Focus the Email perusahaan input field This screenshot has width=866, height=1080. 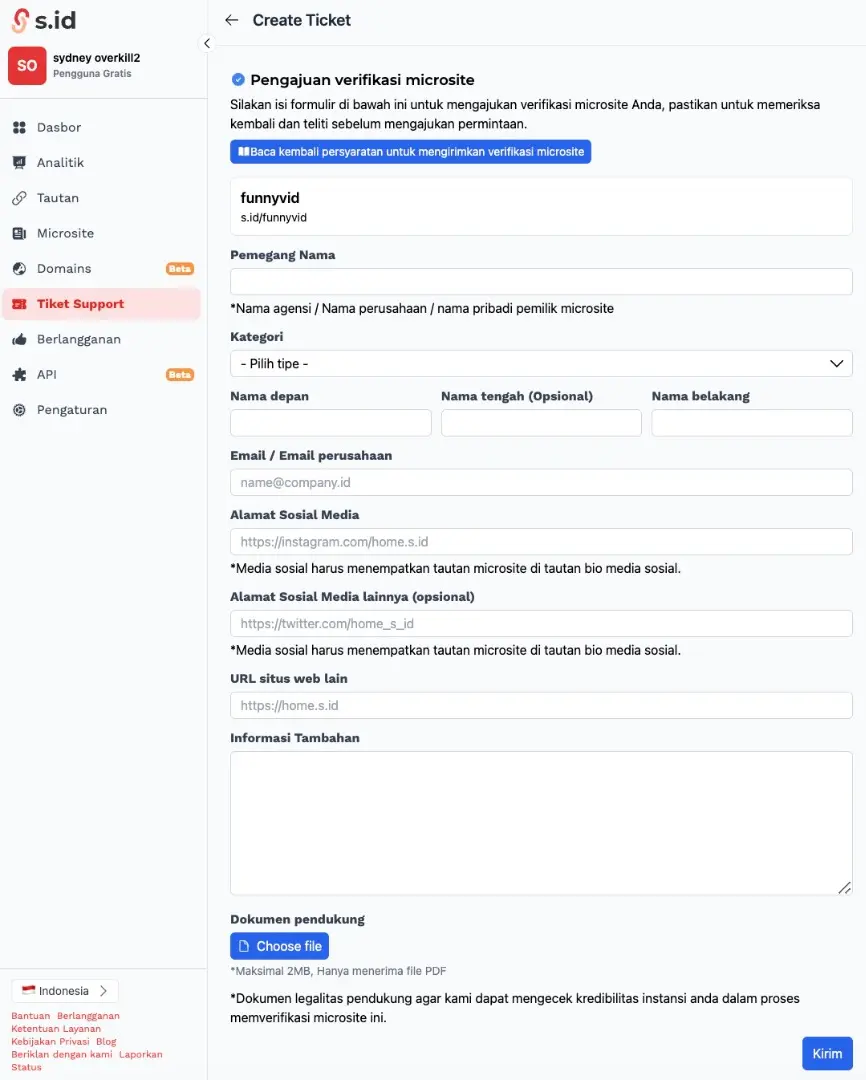tap(541, 483)
